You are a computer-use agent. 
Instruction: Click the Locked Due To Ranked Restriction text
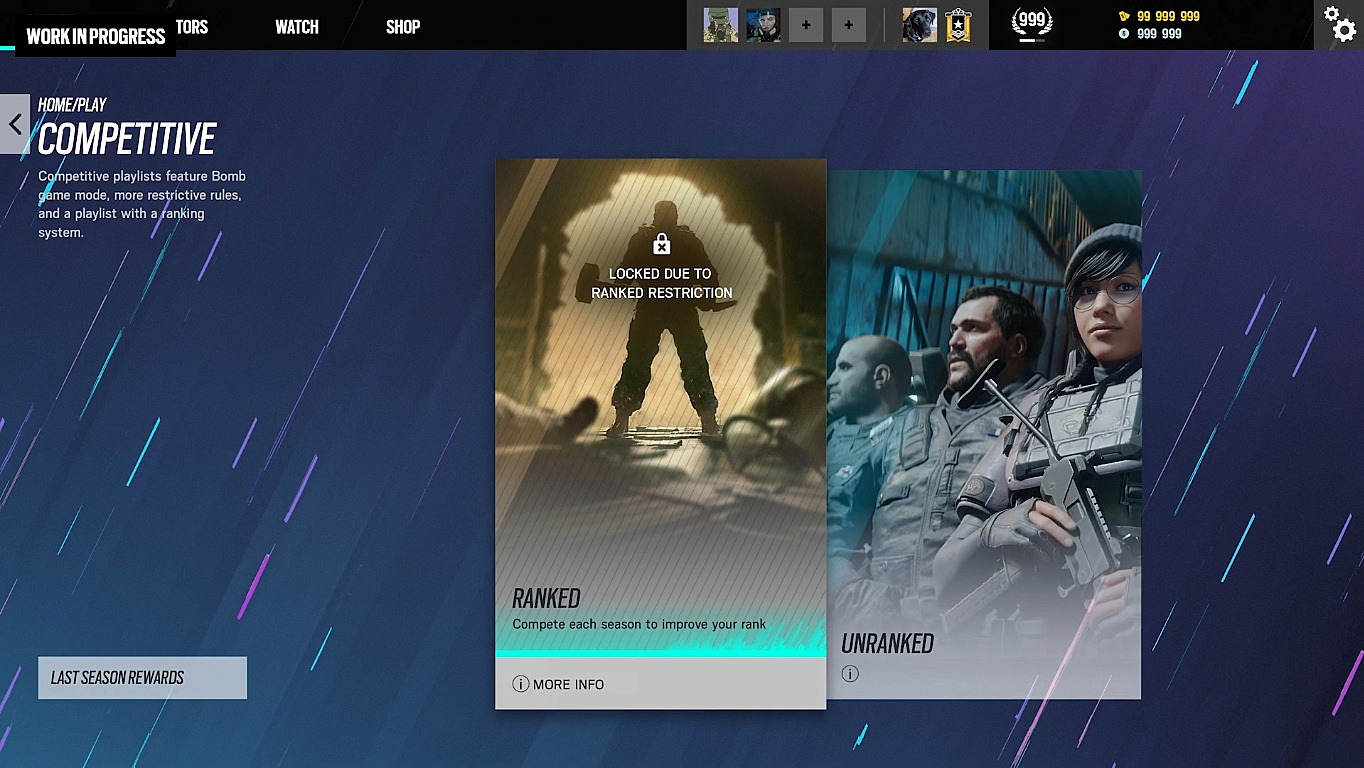click(661, 283)
